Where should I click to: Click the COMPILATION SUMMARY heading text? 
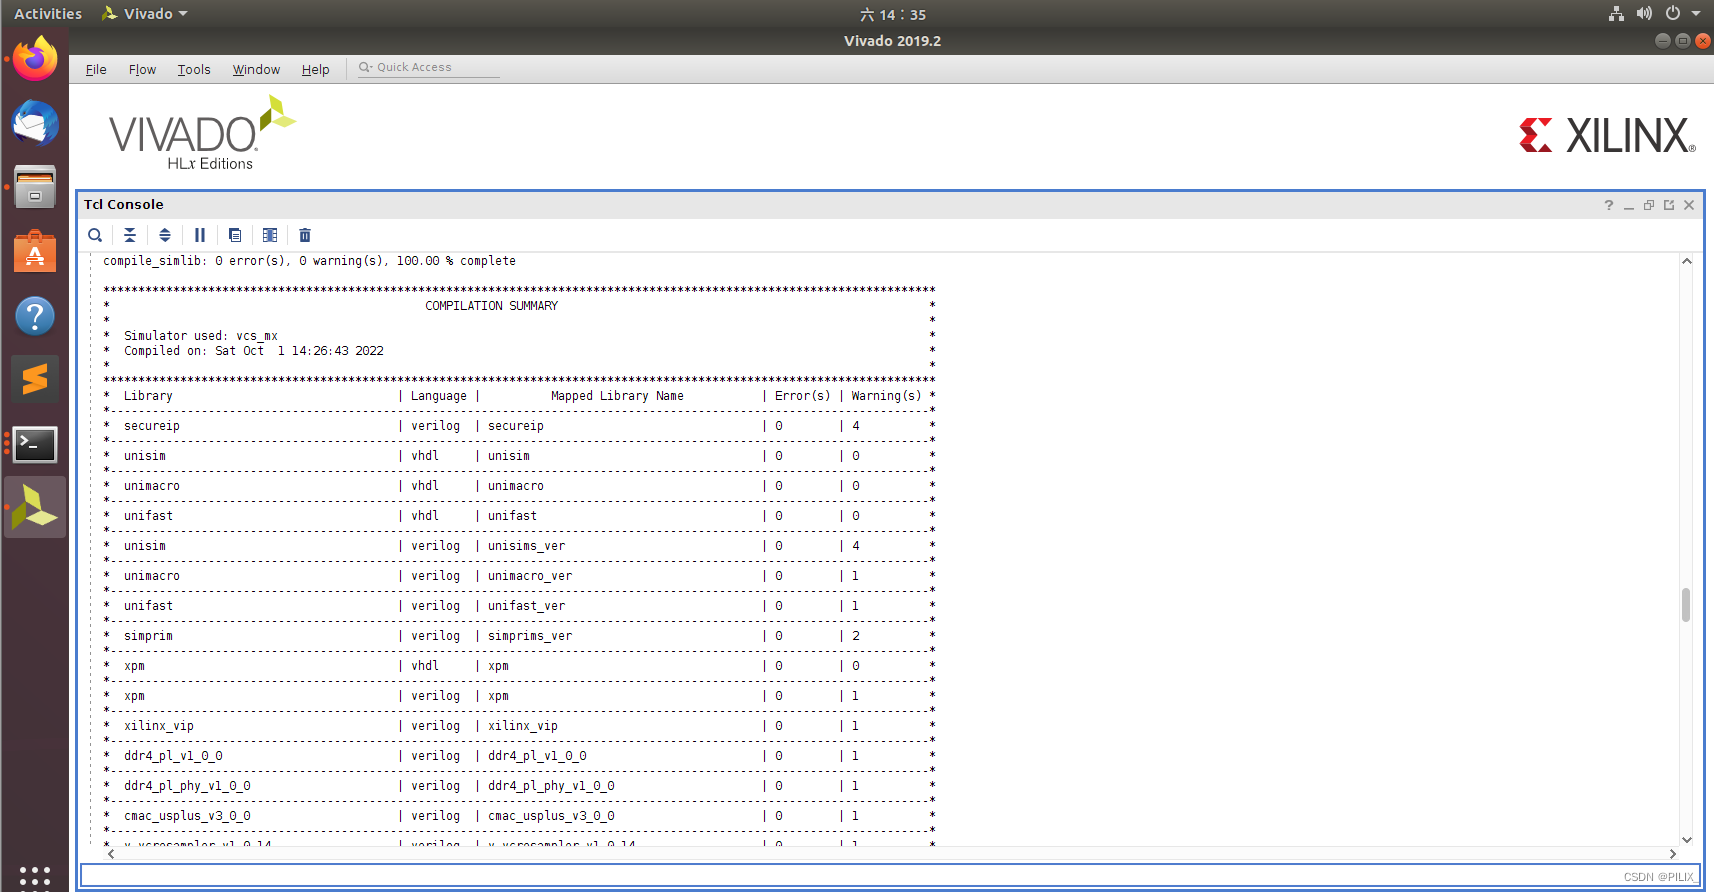click(x=491, y=306)
